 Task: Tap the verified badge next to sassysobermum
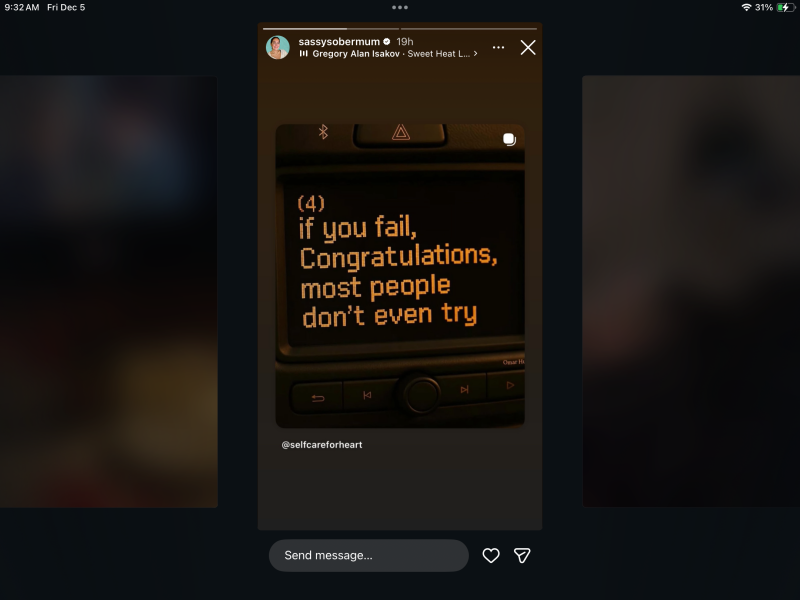point(387,41)
